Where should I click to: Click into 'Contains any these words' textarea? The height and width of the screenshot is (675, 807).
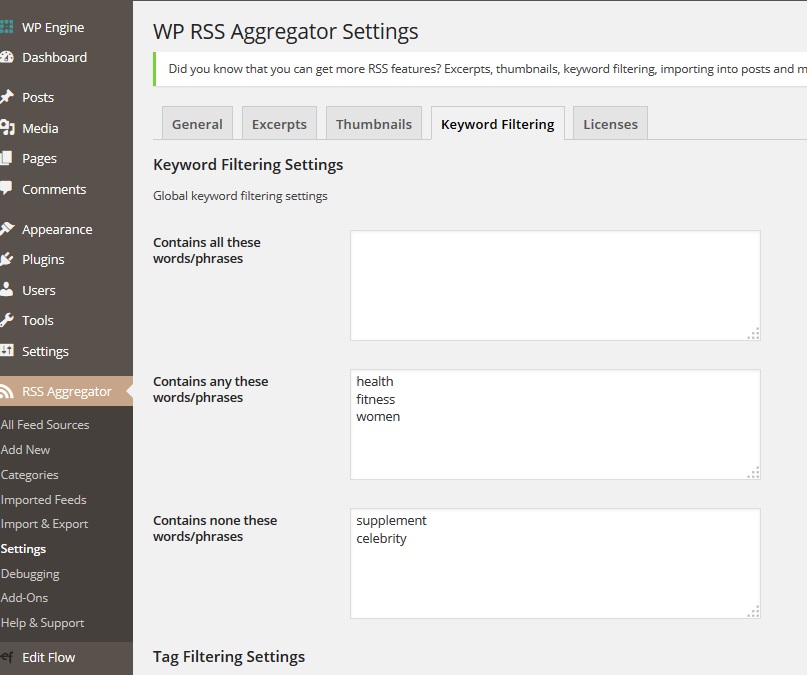click(x=555, y=424)
